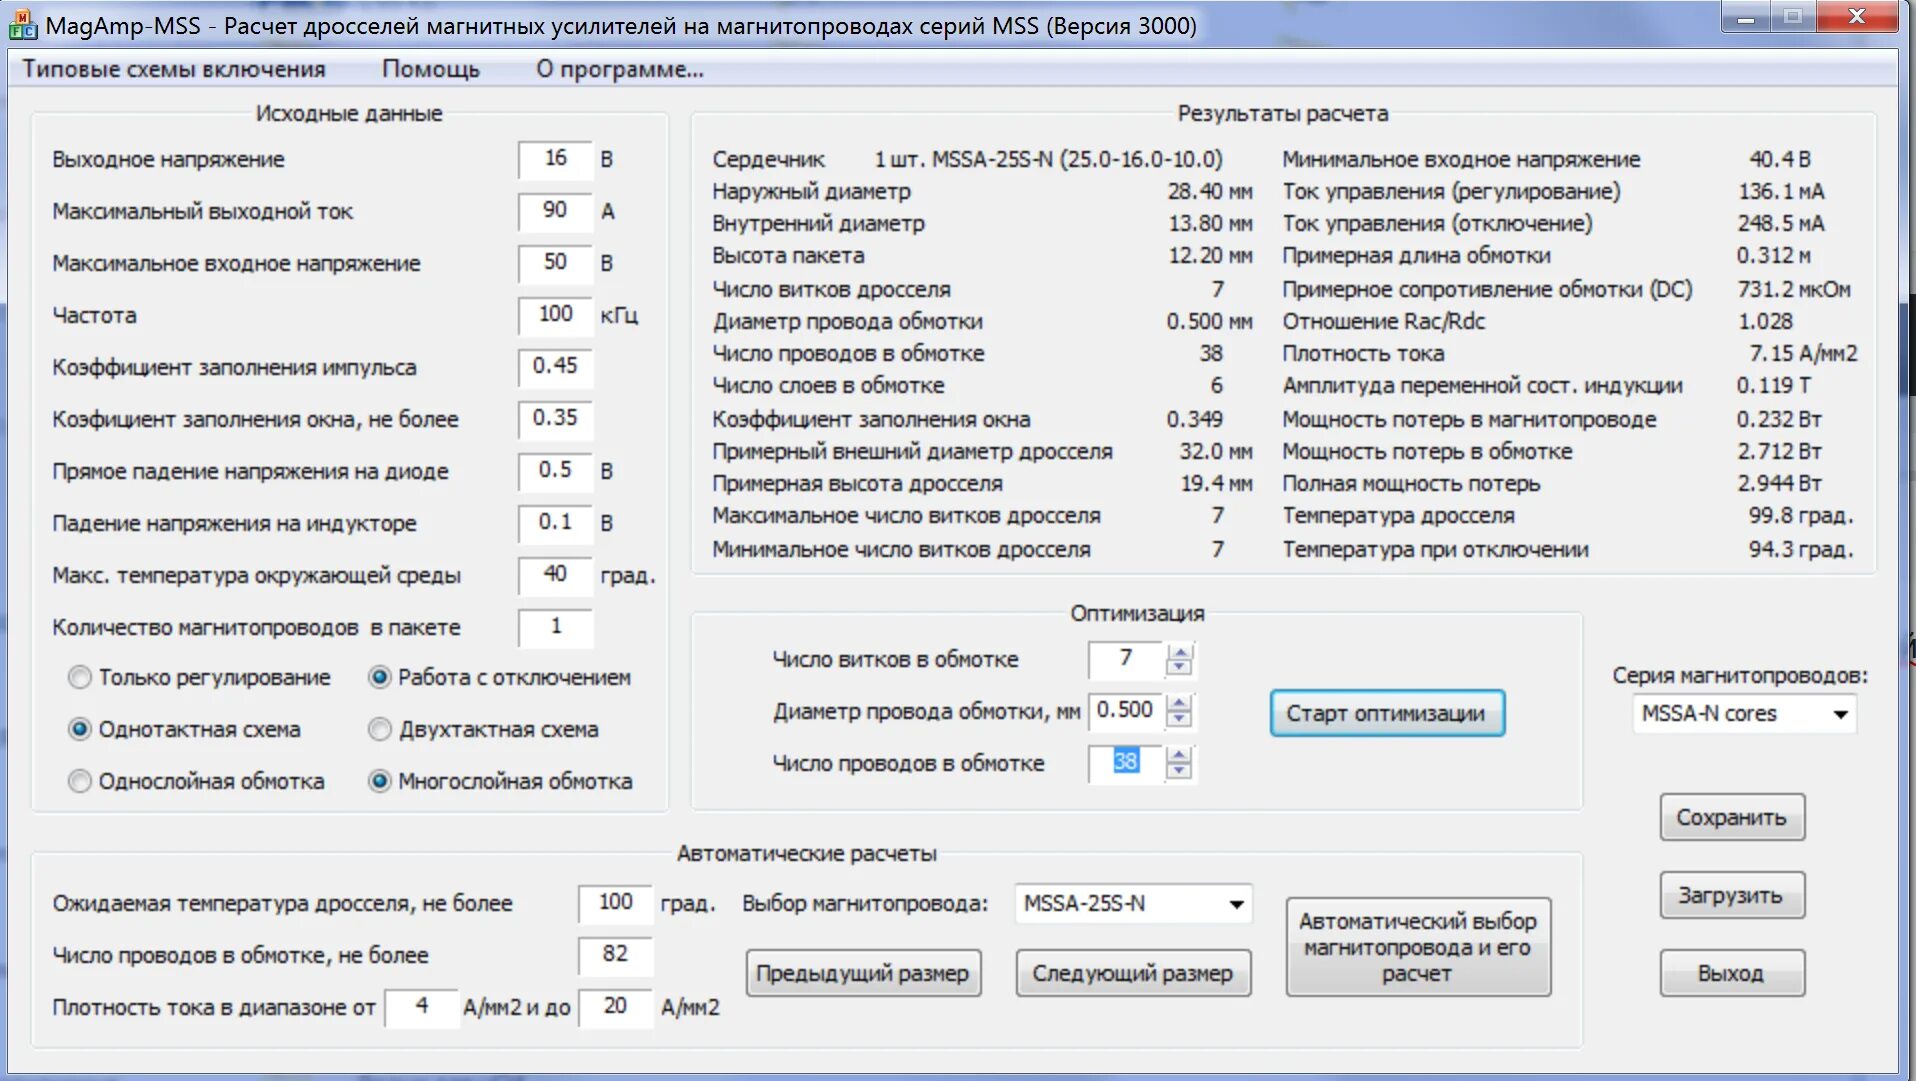
Task: Decrease "Диаметр провода обмотки" with down arrow
Action: pos(1180,720)
